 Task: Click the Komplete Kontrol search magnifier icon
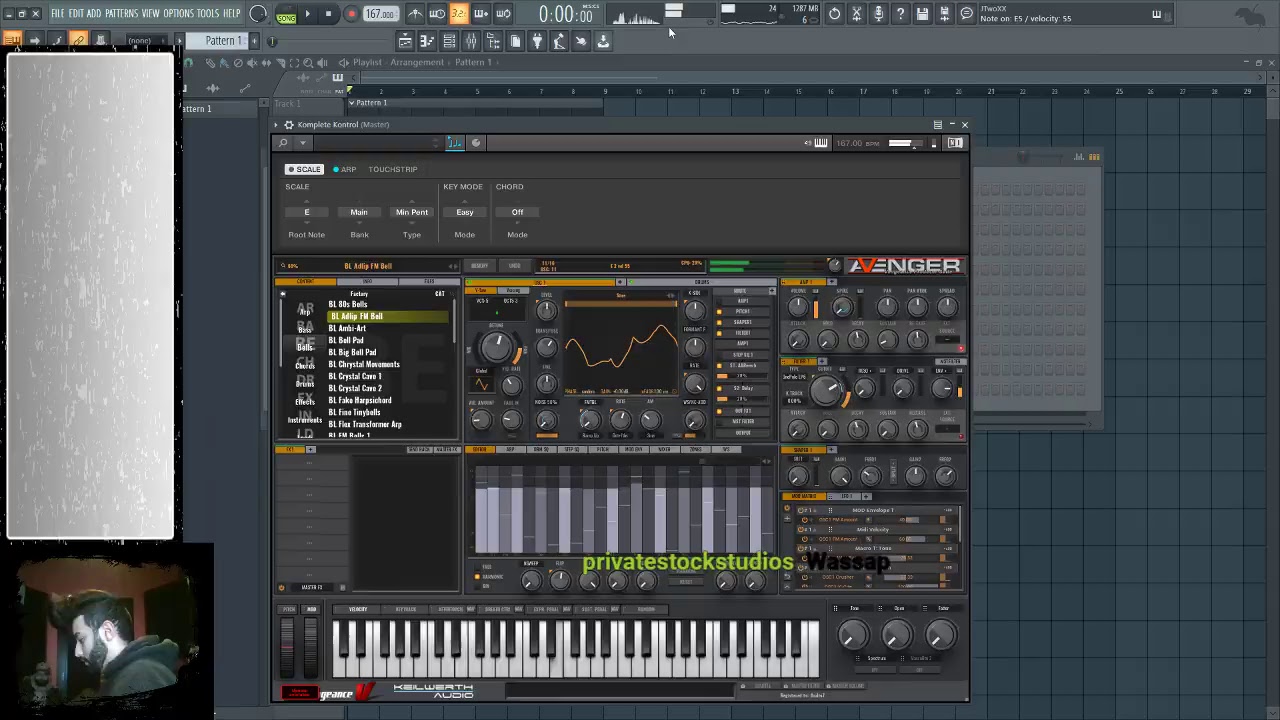pyautogui.click(x=284, y=143)
